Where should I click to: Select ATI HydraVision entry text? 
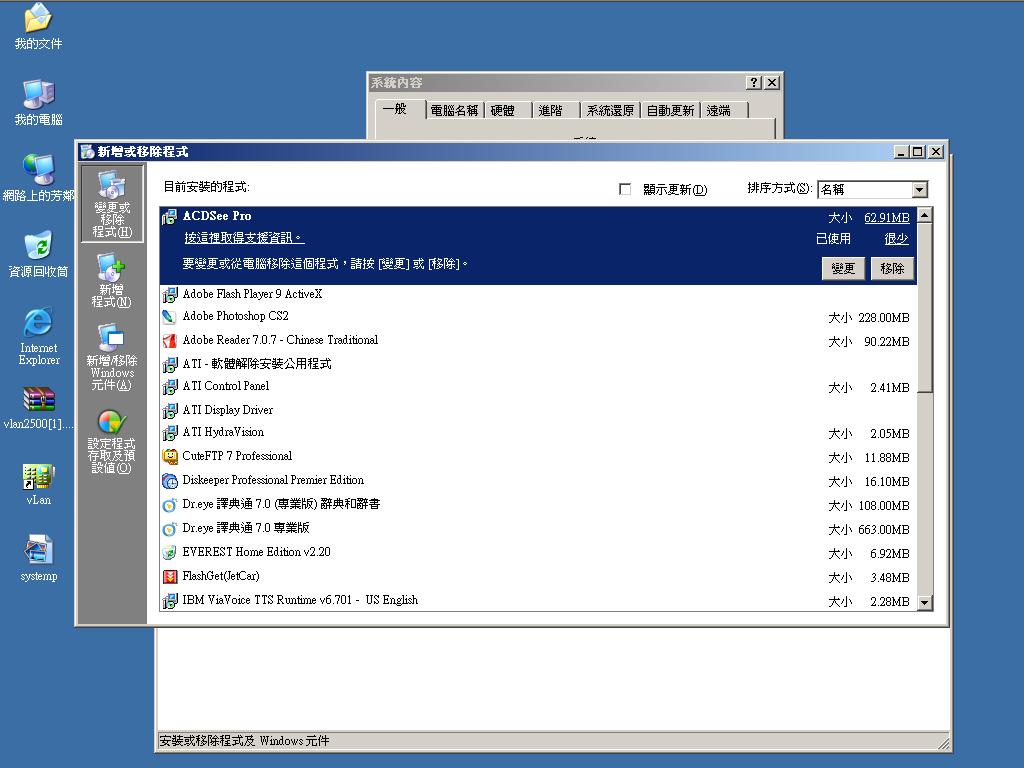(223, 432)
